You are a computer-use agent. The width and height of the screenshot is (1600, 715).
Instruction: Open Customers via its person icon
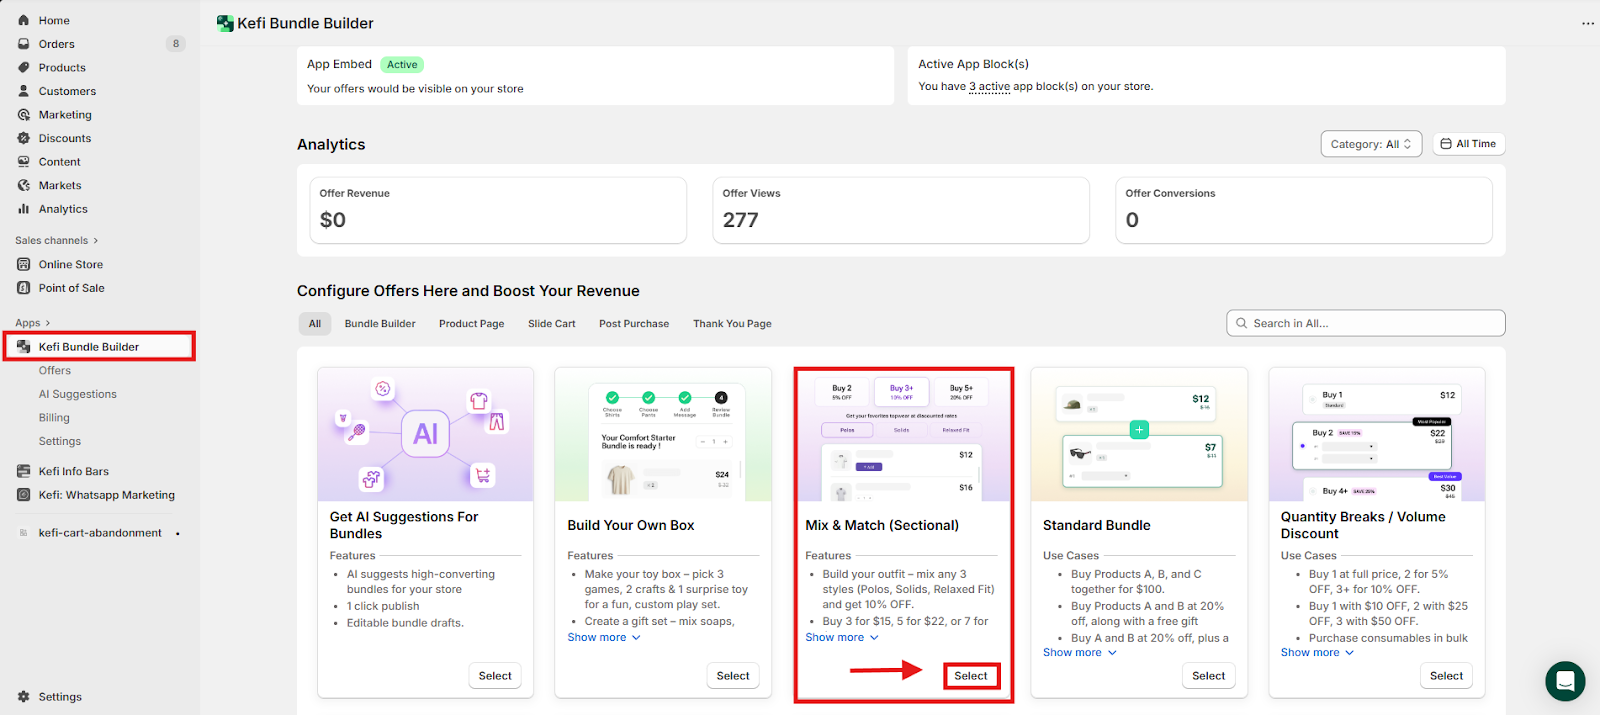(x=24, y=91)
